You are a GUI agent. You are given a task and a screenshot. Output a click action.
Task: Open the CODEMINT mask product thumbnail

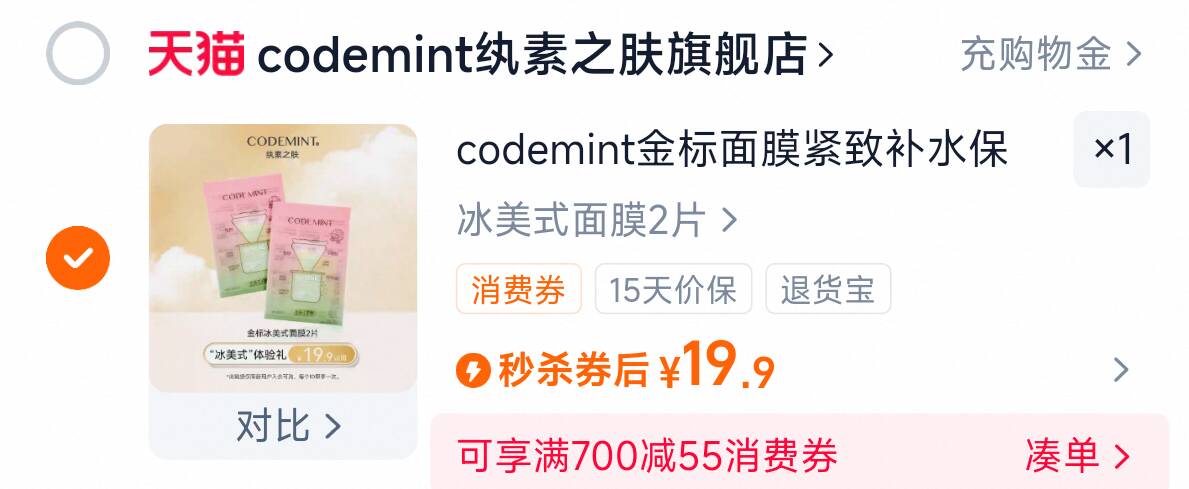pyautogui.click(x=283, y=258)
